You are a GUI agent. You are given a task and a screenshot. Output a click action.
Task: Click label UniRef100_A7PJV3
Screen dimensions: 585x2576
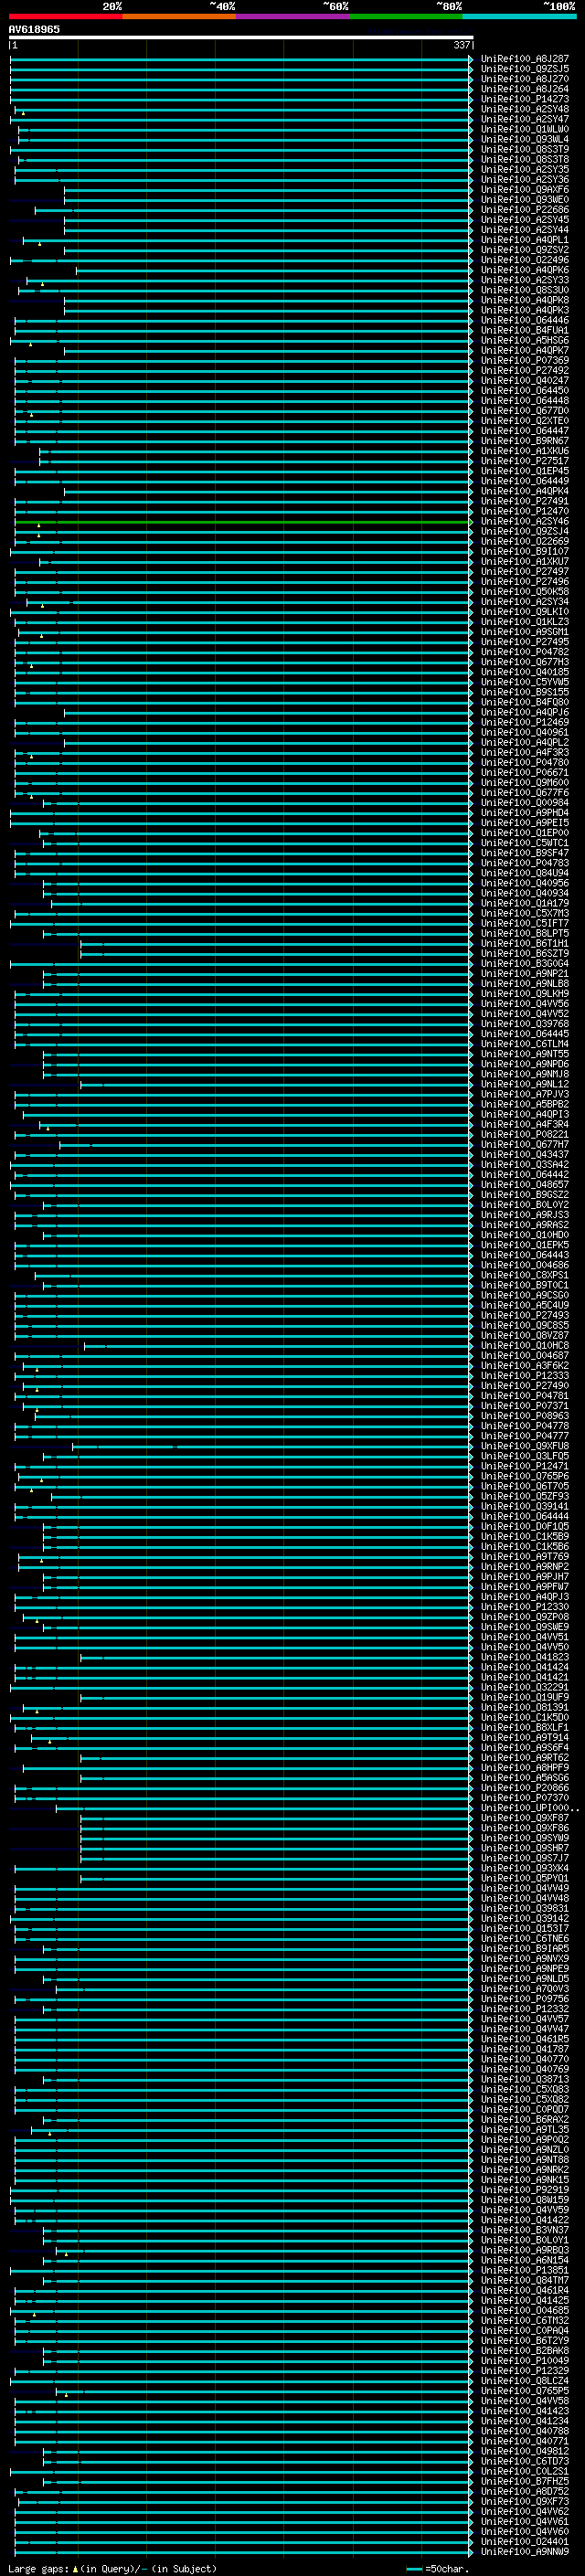click(524, 1094)
